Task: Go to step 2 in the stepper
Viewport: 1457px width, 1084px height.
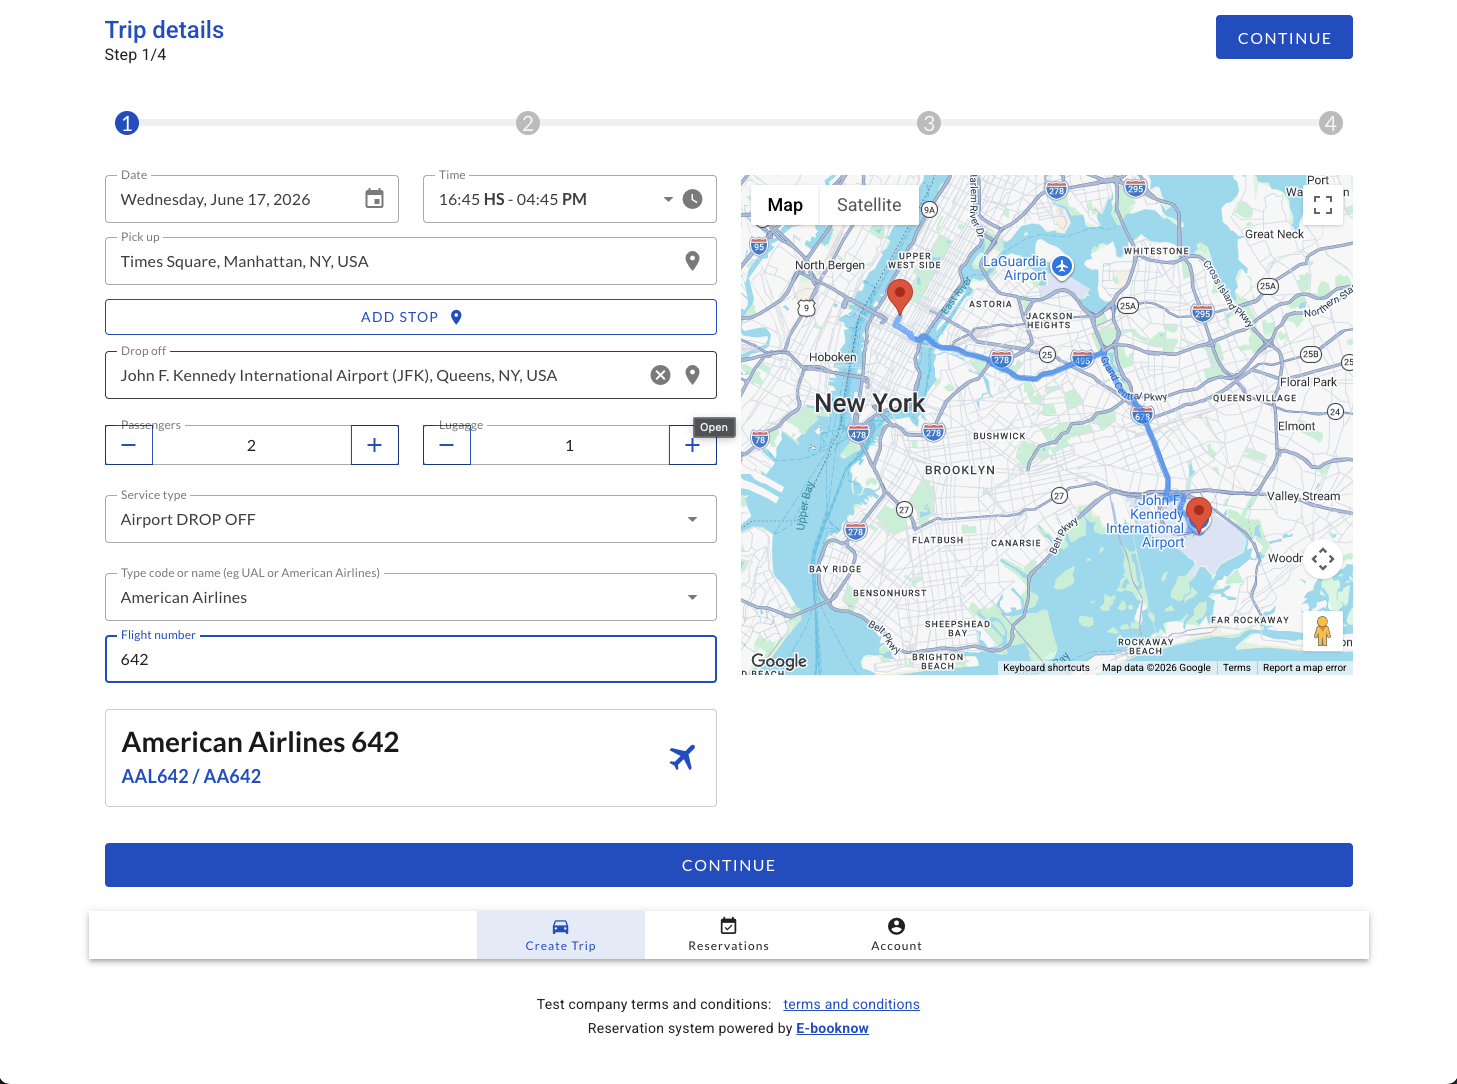Action: 528,123
